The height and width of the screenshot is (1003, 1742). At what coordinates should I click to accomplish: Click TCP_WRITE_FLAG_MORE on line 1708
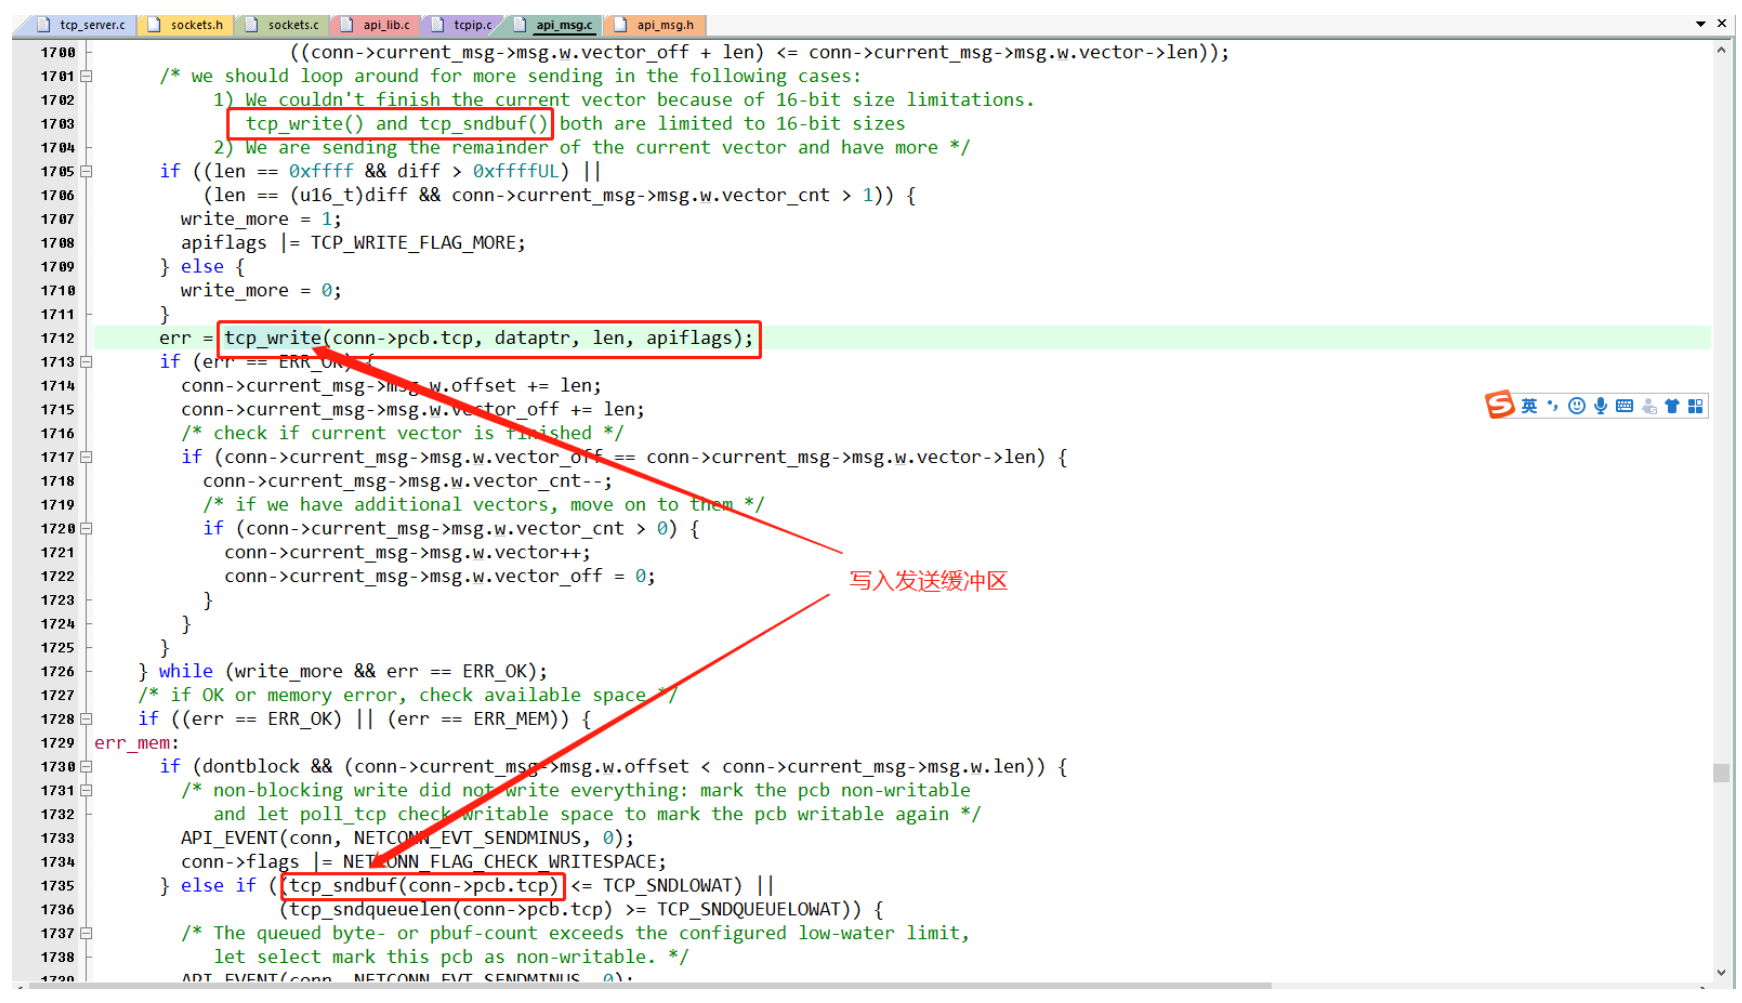(413, 243)
